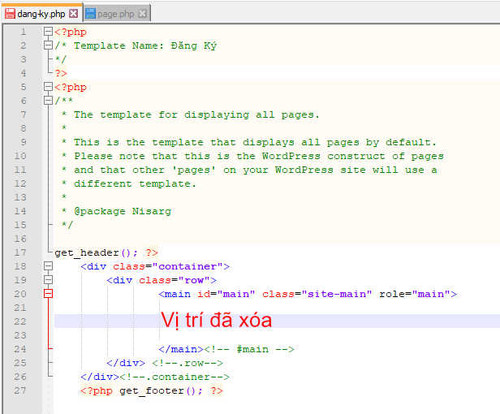
Task: Collapse the comment fold at line 2
Action: pyautogui.click(x=48, y=45)
